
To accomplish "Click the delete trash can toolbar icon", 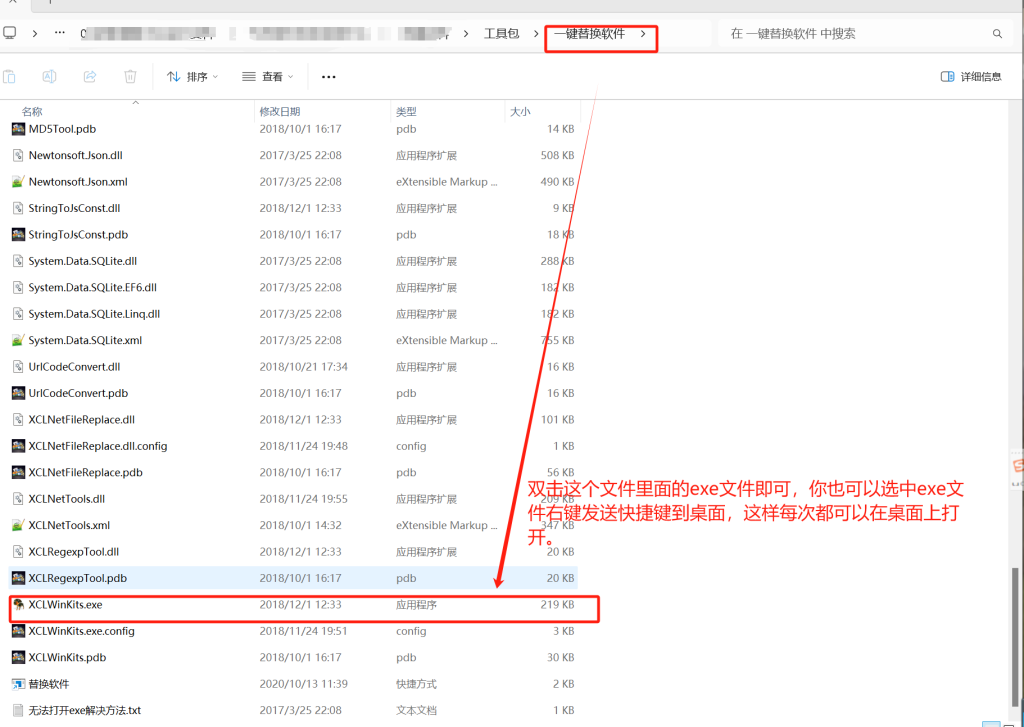I will [x=130, y=77].
